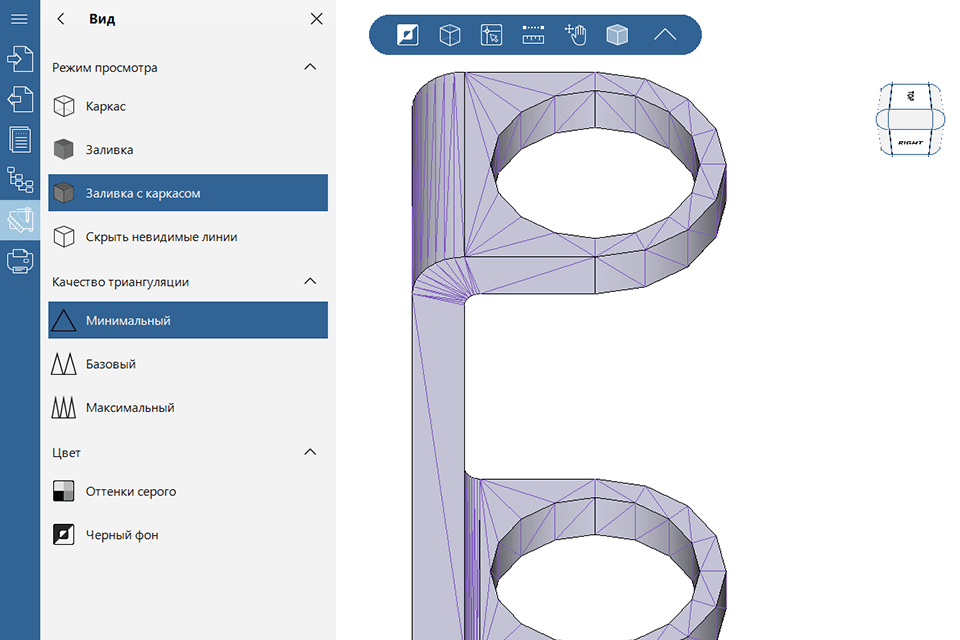The width and height of the screenshot is (960, 640).
Task: Choose Скрыть невидимые линии mode
Action: (x=188, y=236)
